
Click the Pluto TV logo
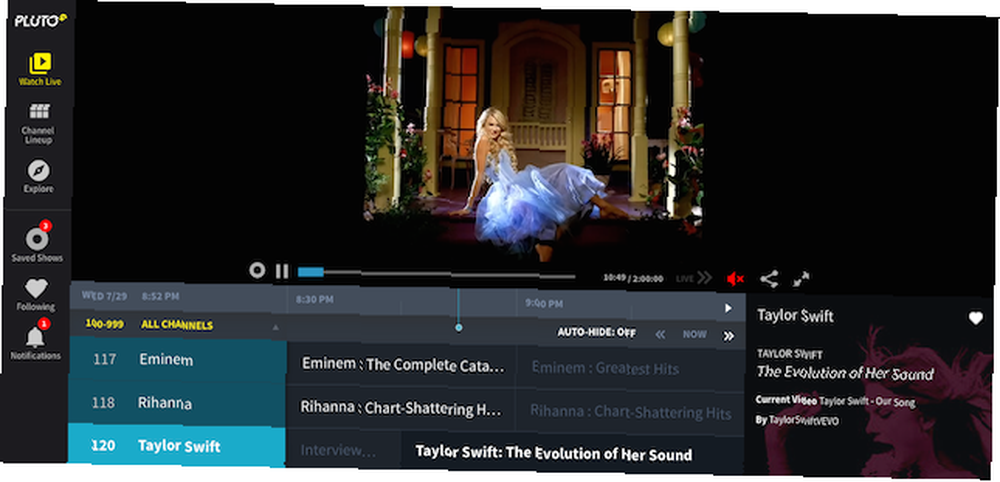coord(41,20)
